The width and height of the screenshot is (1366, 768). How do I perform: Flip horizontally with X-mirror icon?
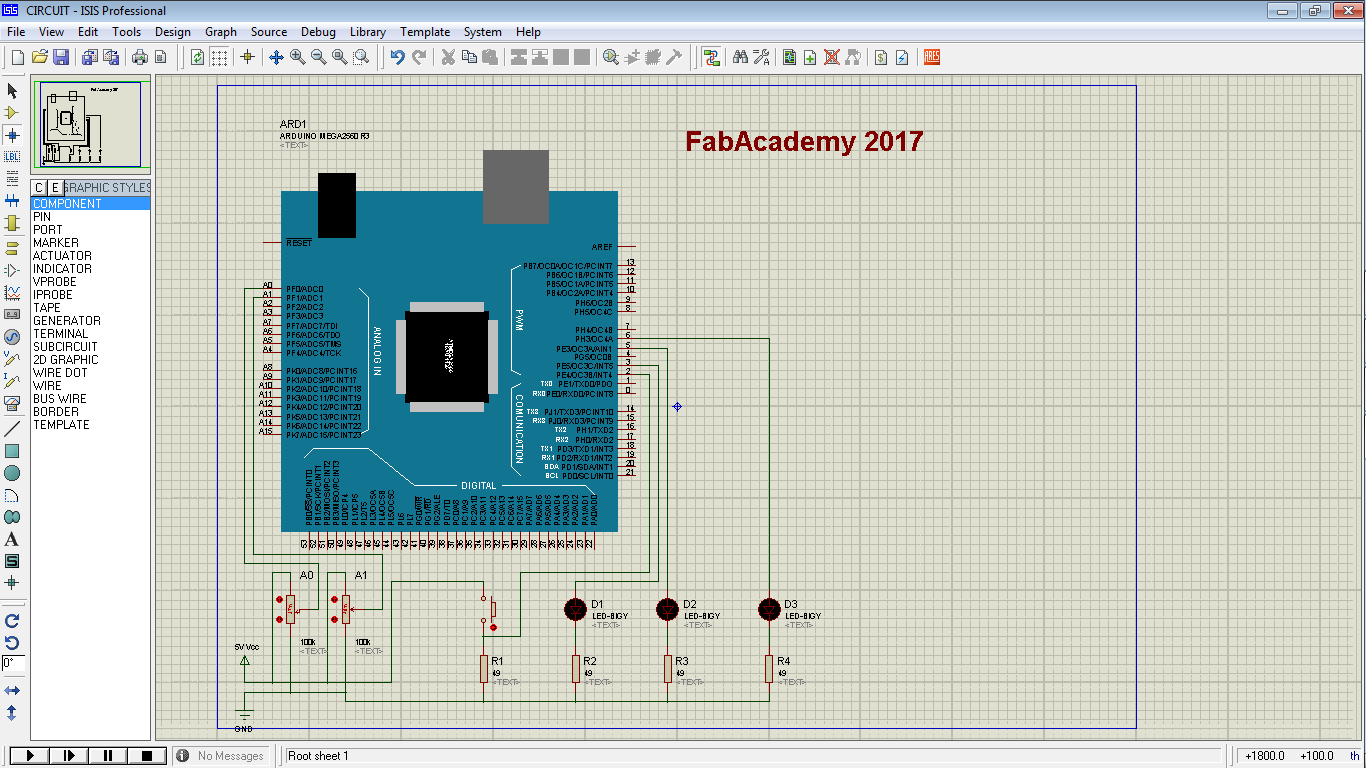[12, 690]
